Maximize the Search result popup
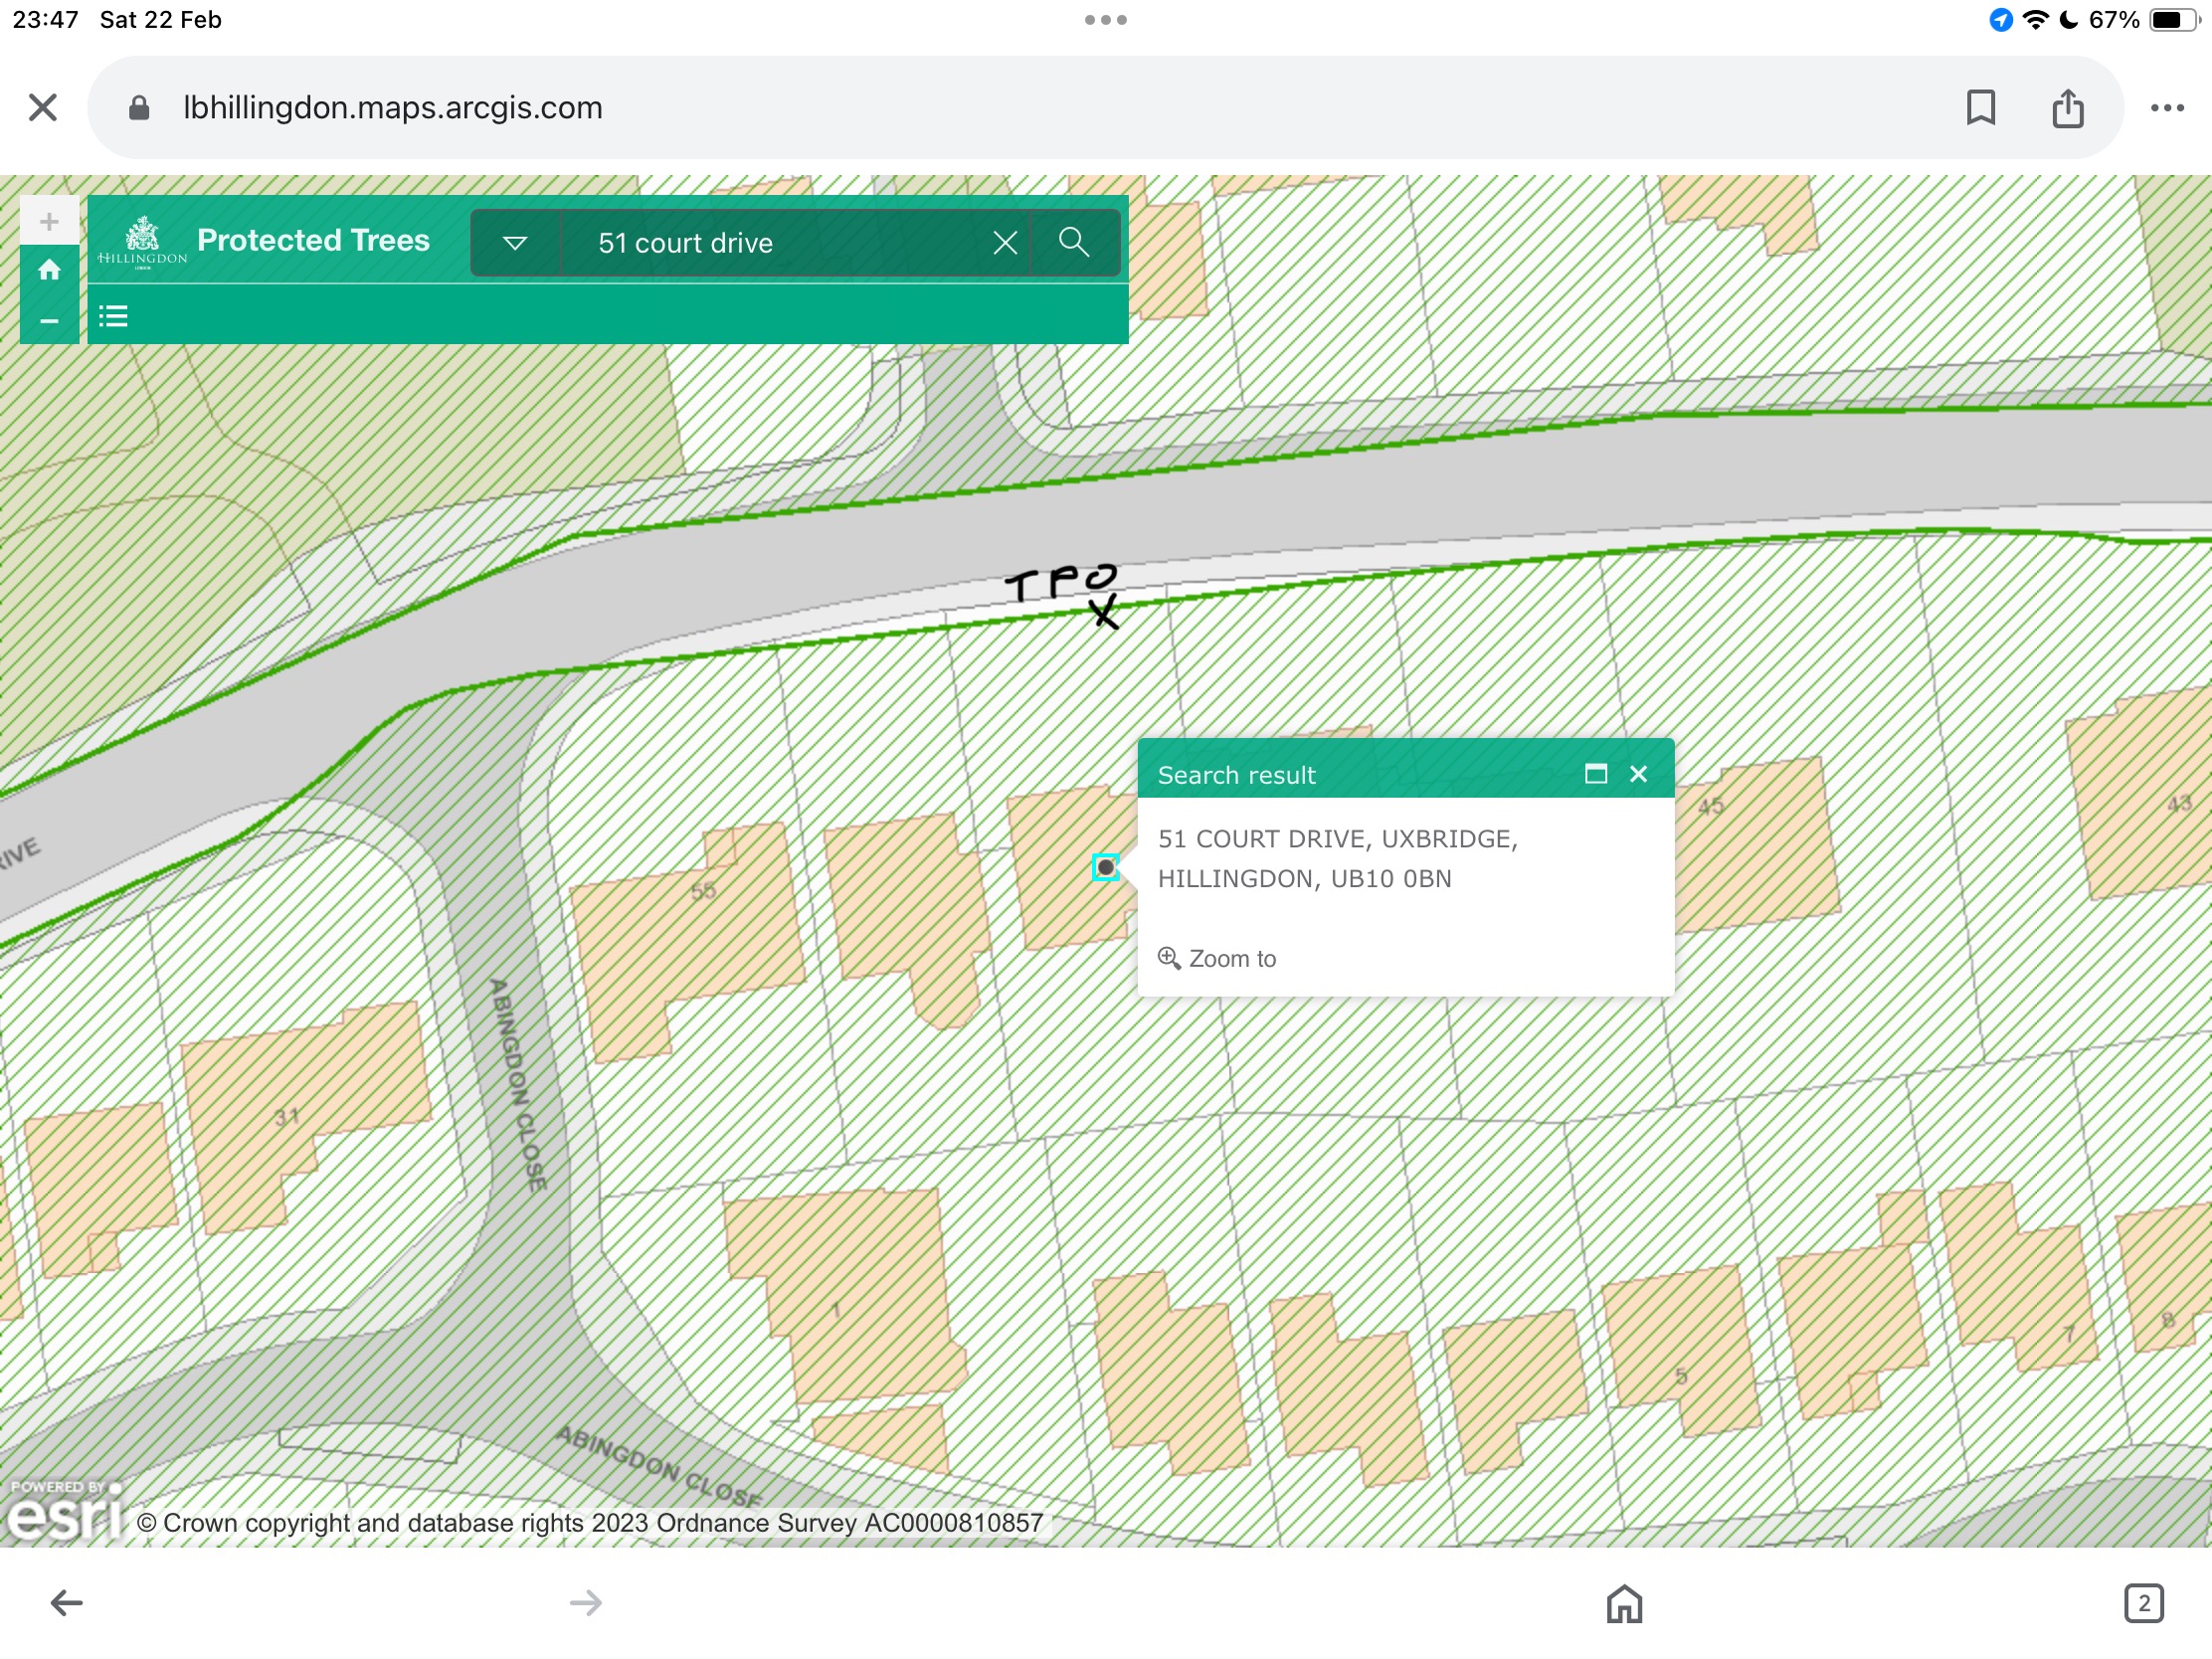 click(1595, 774)
